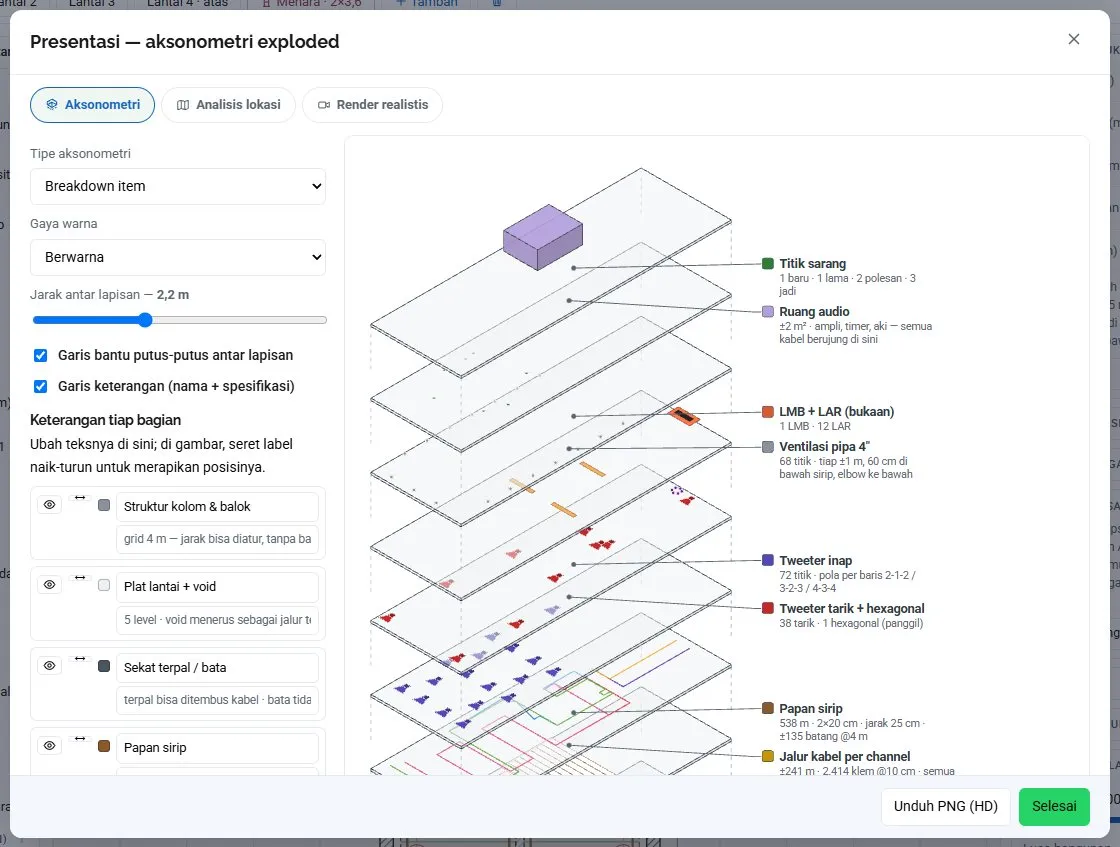The height and width of the screenshot is (847, 1120).
Task: Click the arrow icon beside Plat lantai row
Action: pyautogui.click(x=80, y=577)
